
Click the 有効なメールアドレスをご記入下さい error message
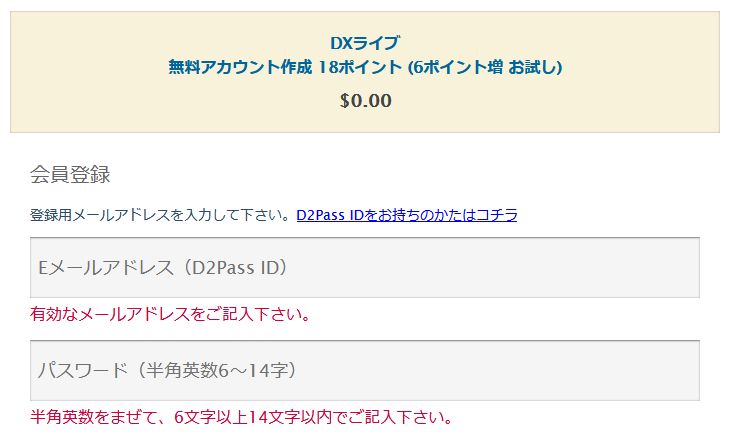pyautogui.click(x=170, y=315)
